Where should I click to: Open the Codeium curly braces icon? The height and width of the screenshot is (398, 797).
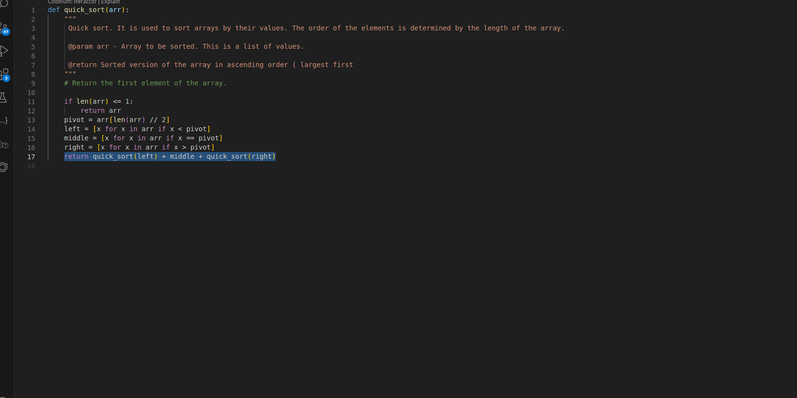click(4, 120)
